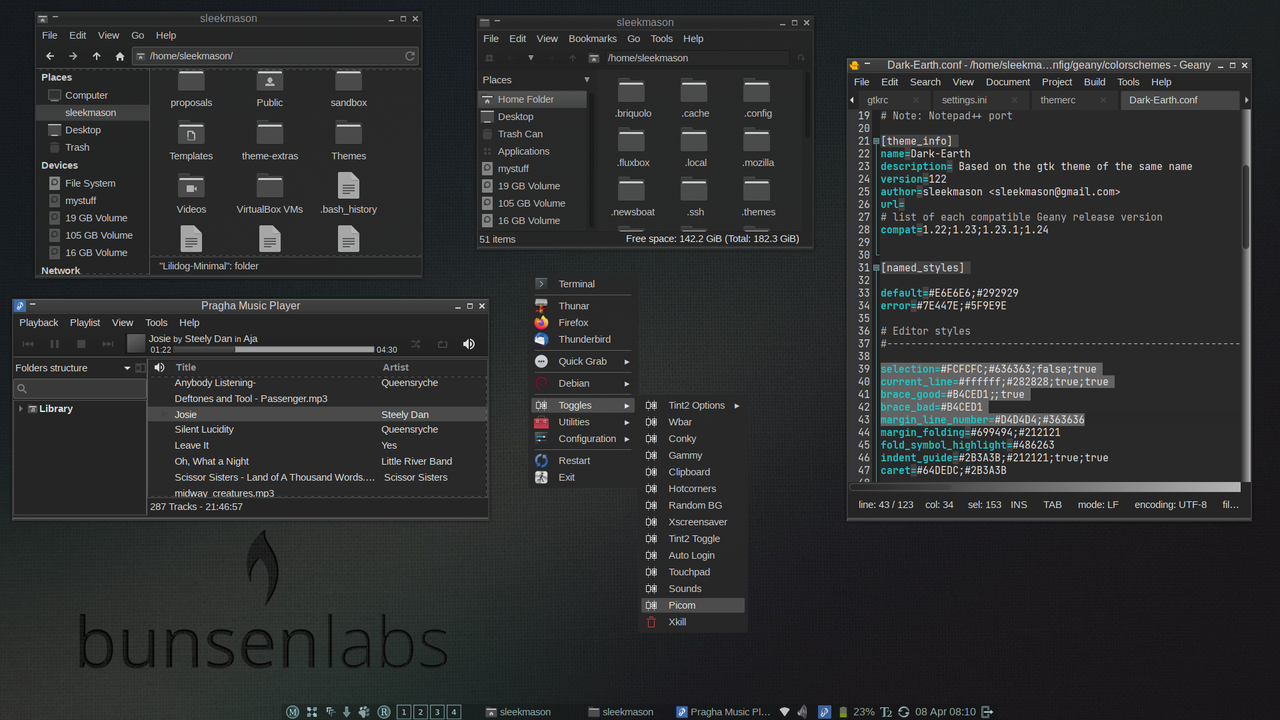The height and width of the screenshot is (720, 1280).
Task: Open the tray volume control icon
Action: [x=803, y=712]
